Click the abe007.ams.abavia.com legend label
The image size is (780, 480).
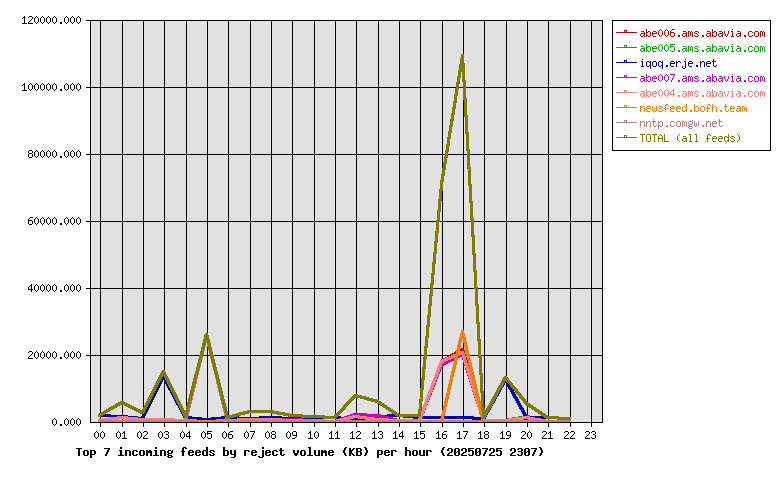click(x=702, y=78)
